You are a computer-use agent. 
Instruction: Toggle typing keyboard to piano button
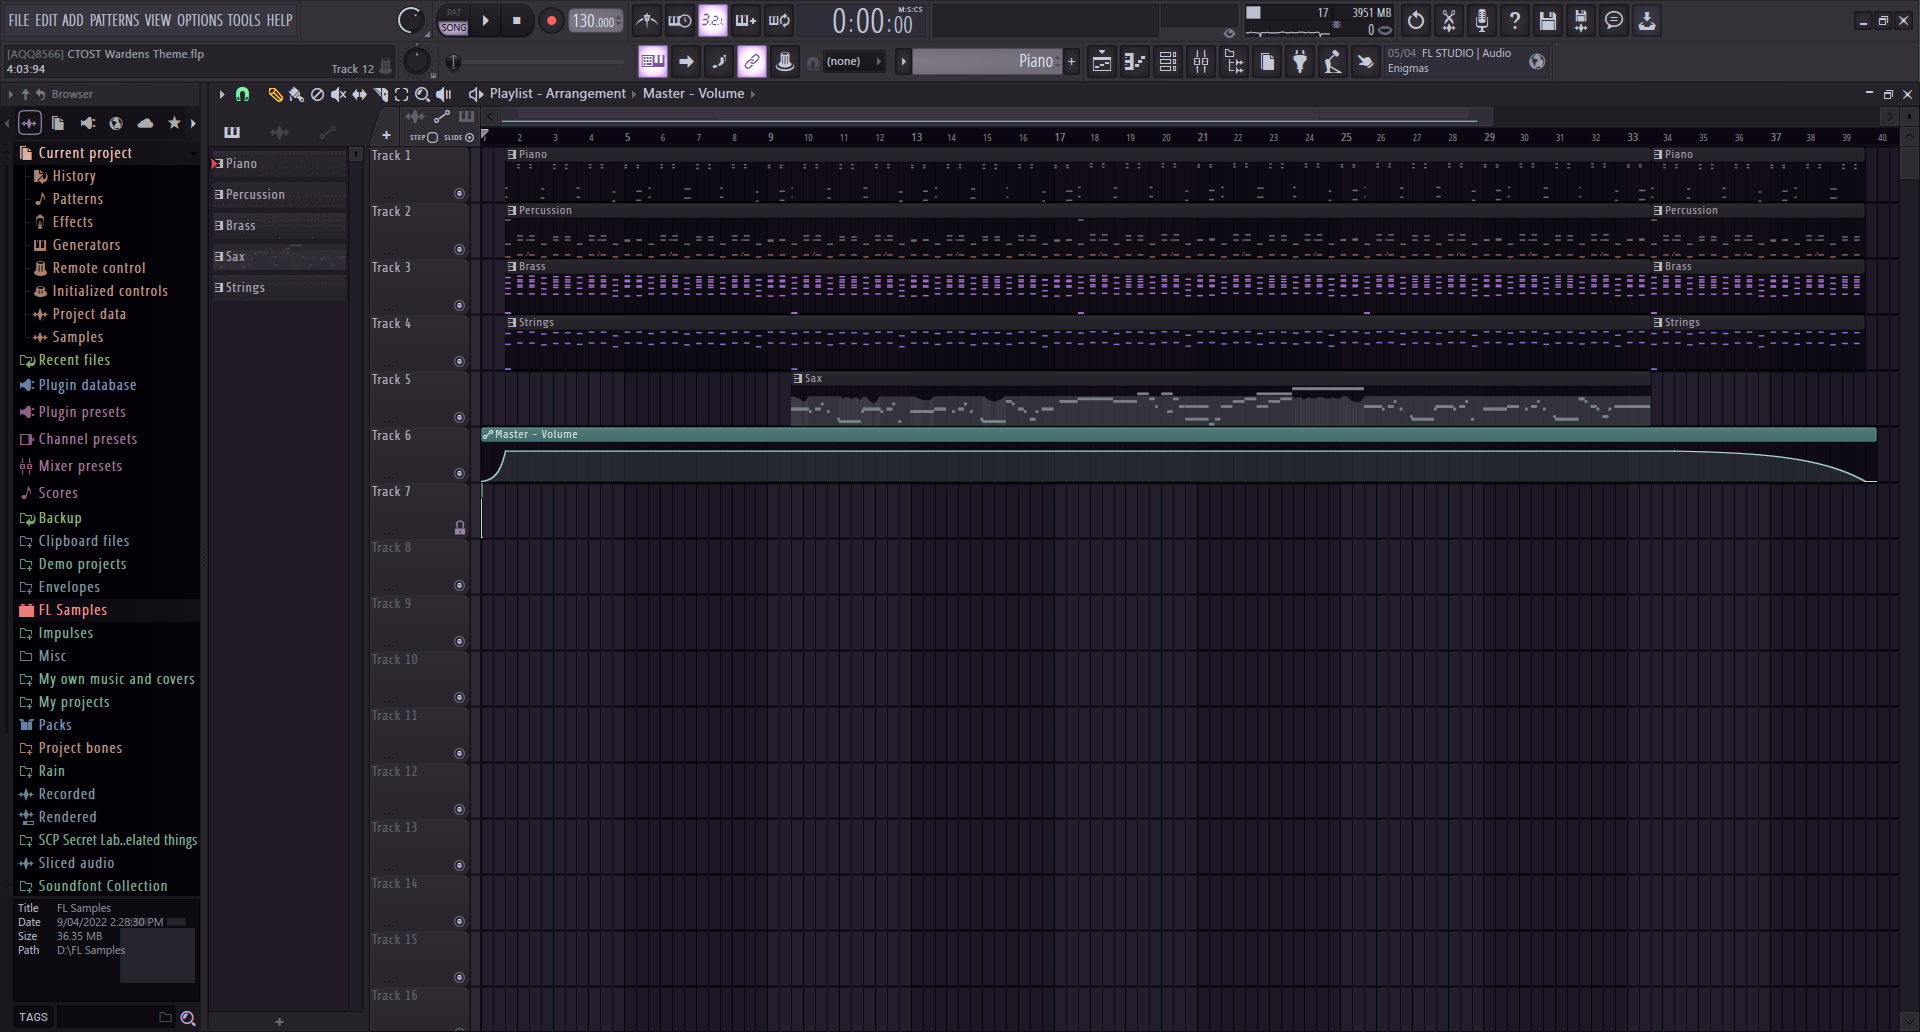point(653,62)
